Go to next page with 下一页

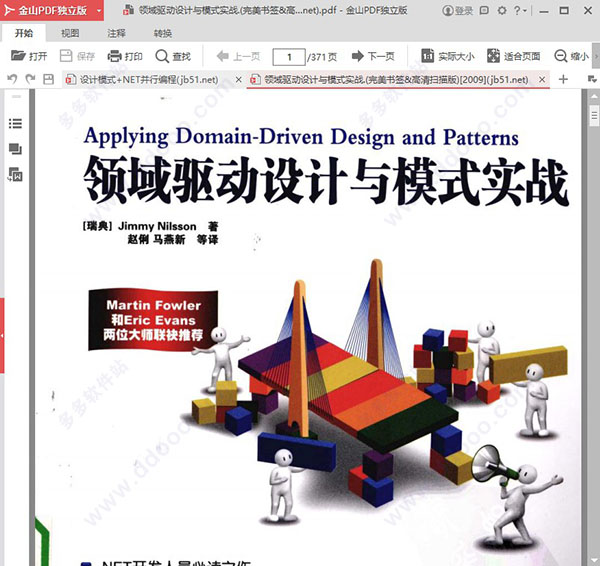(x=373, y=56)
